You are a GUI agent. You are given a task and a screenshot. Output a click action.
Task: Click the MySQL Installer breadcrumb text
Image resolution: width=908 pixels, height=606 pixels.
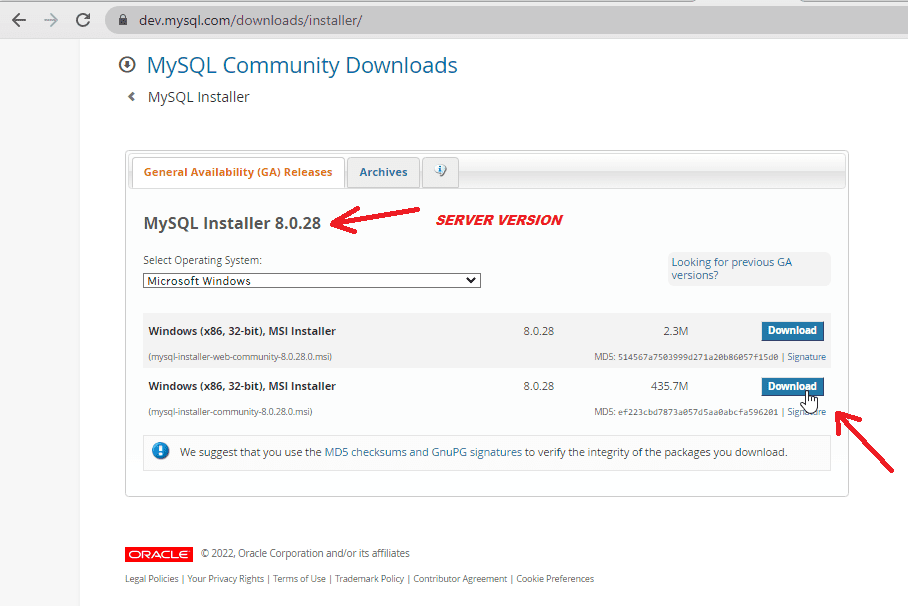(199, 97)
